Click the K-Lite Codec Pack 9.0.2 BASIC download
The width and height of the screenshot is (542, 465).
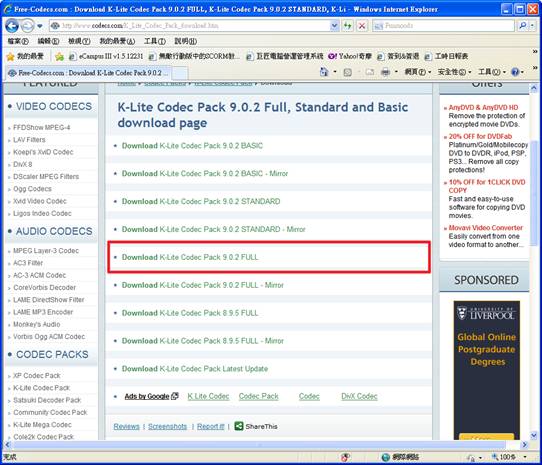coord(192,146)
